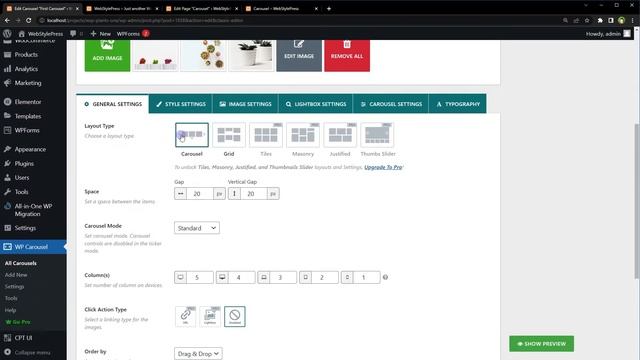This screenshot has height=360, width=640.
Task: Bookmark the page with star icon
Action: (587, 20)
